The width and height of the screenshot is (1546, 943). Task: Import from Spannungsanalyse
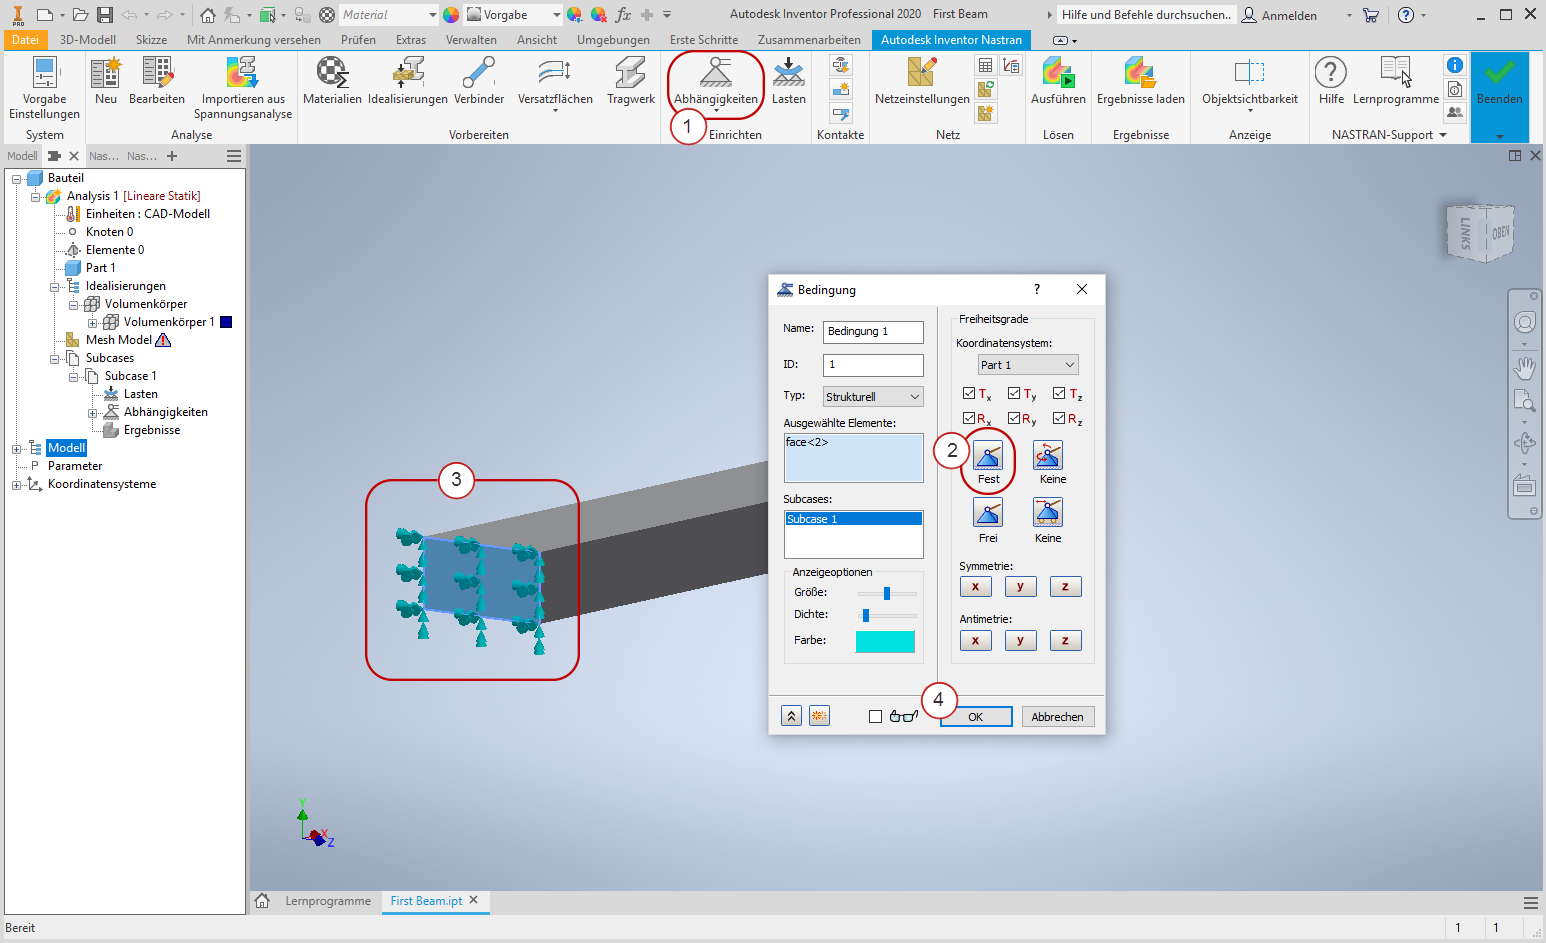[x=243, y=88]
